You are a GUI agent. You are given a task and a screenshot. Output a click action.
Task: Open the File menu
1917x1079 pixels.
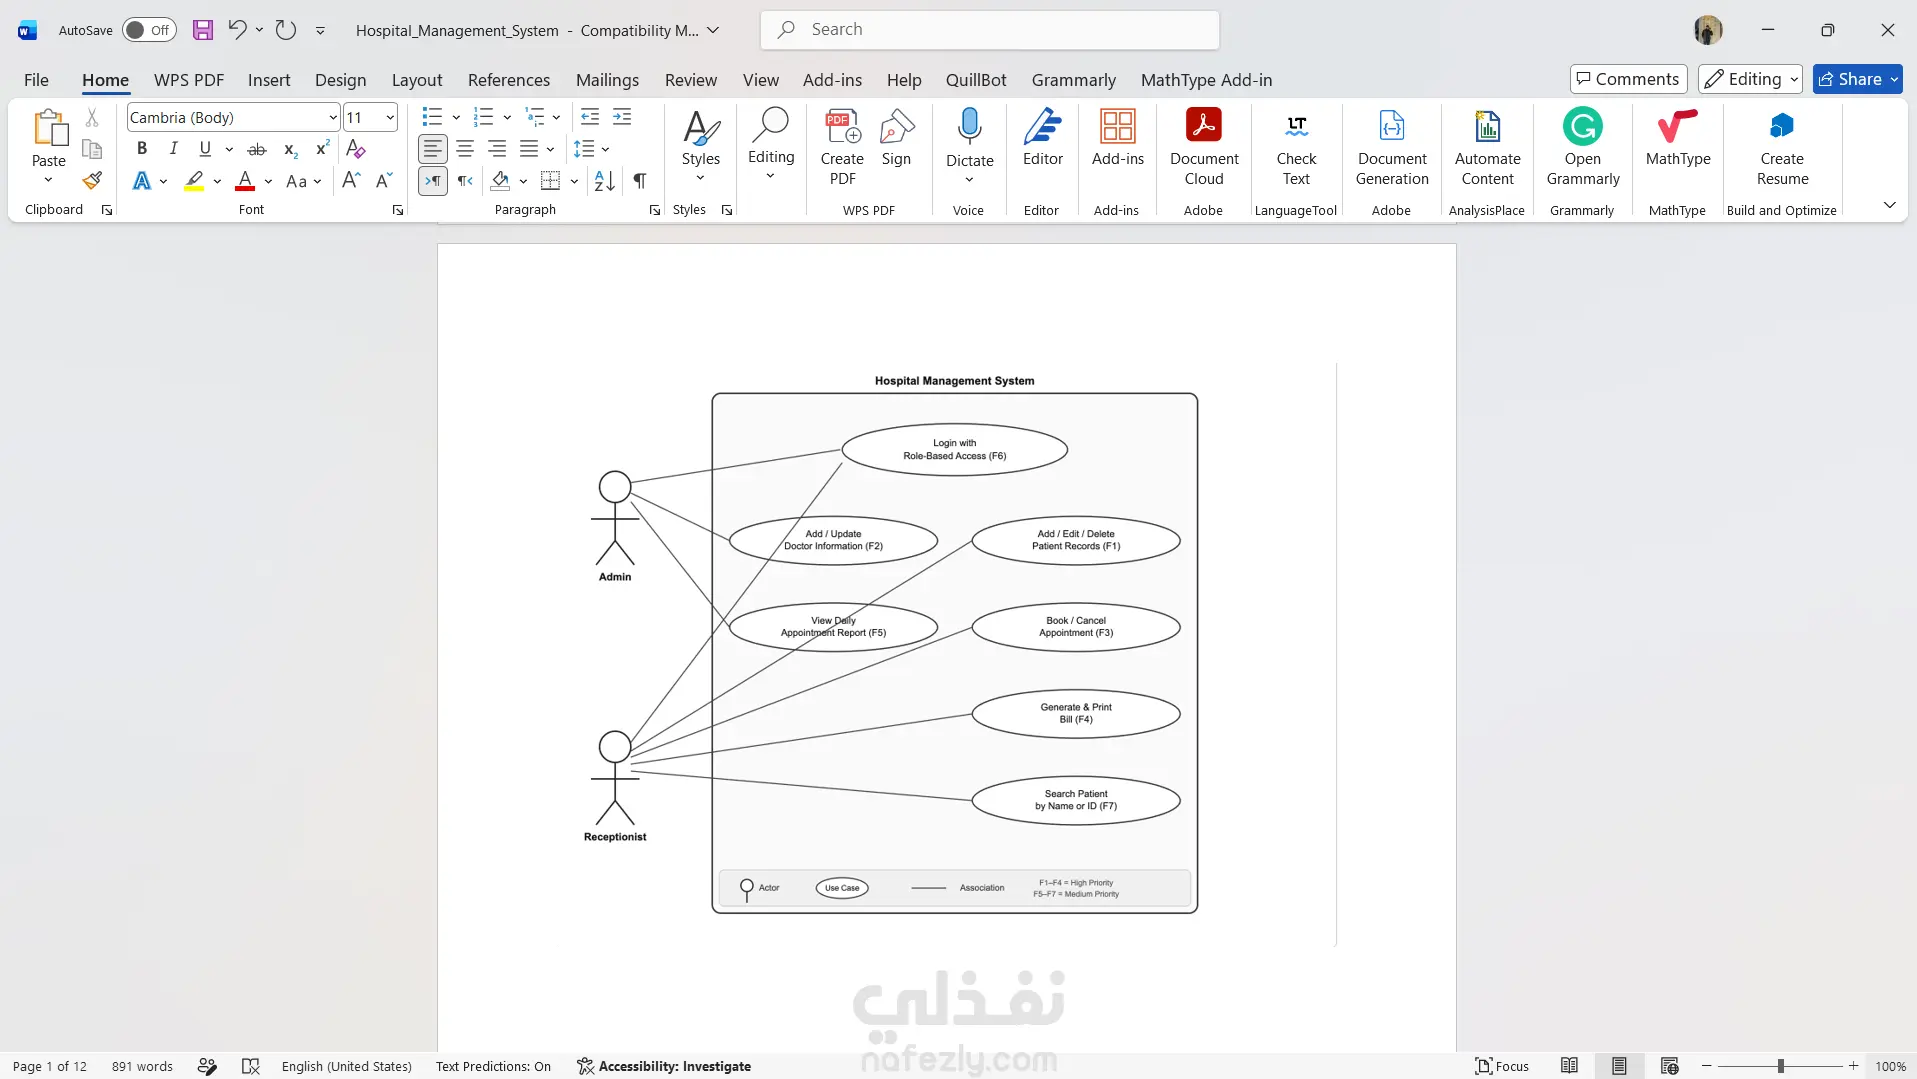tap(36, 80)
